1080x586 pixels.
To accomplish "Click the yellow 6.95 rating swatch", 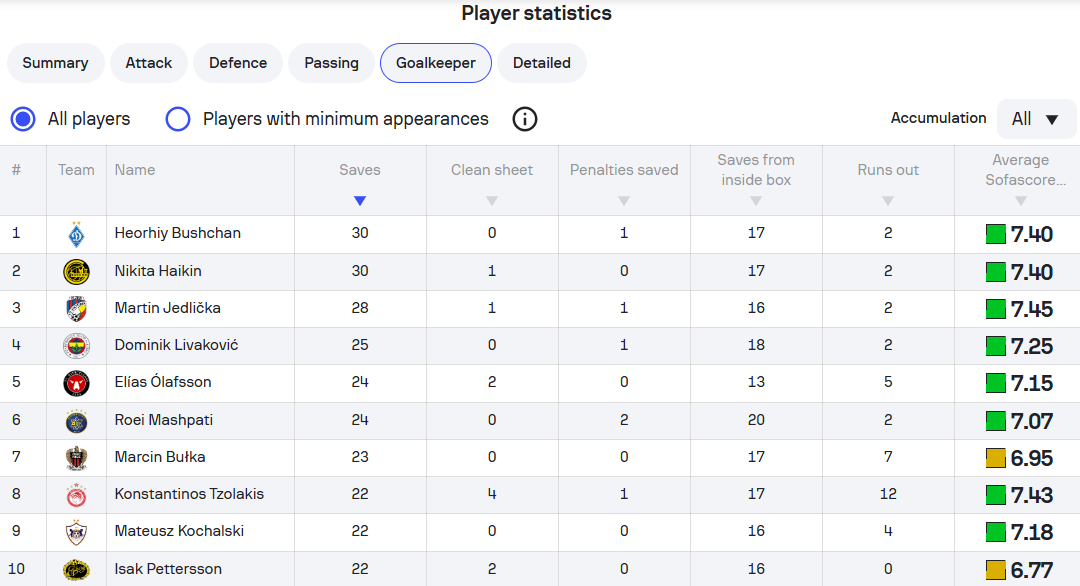I will tap(995, 458).
